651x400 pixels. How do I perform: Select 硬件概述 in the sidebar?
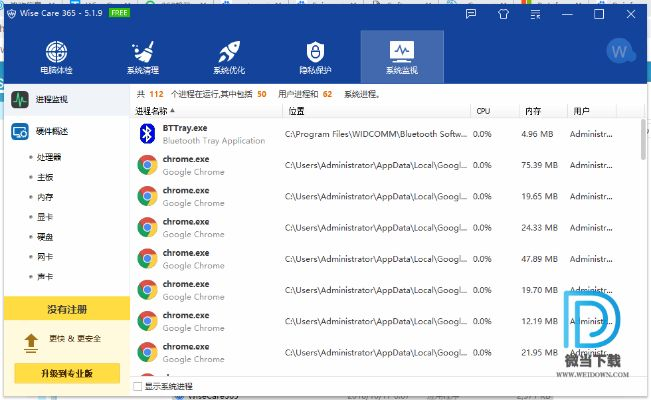click(67, 132)
